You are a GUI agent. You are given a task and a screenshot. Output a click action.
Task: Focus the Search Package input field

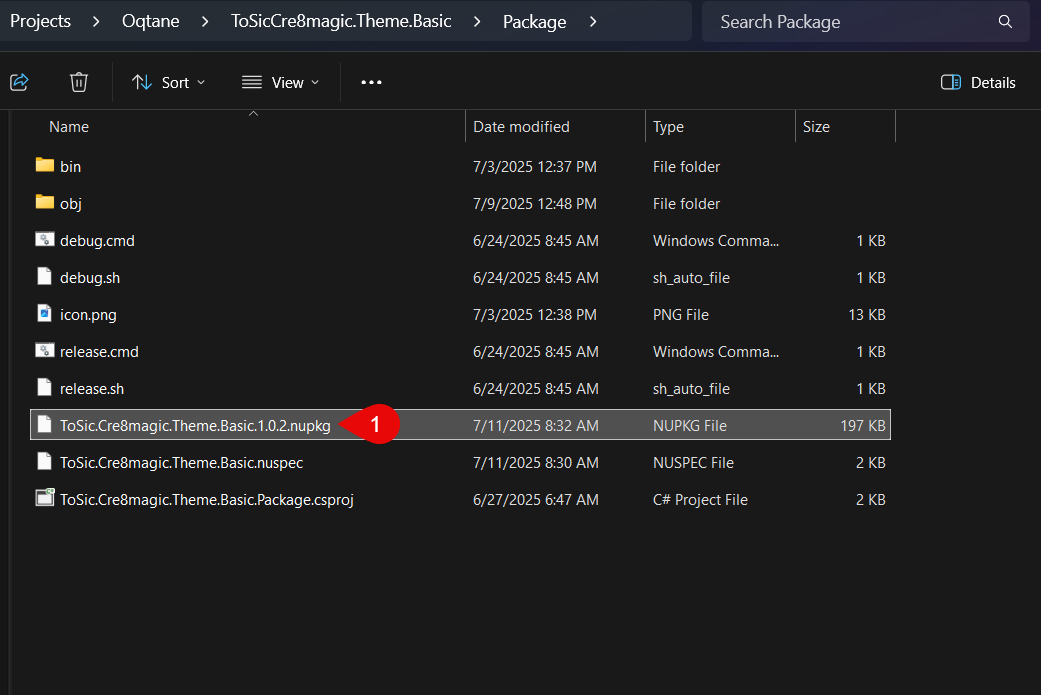point(865,21)
